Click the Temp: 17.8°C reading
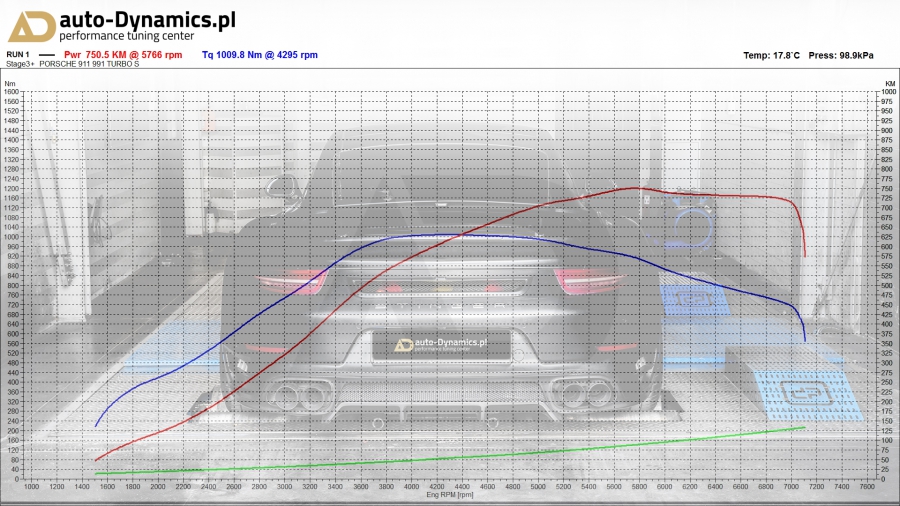This screenshot has height=506, width=900. pos(772,55)
